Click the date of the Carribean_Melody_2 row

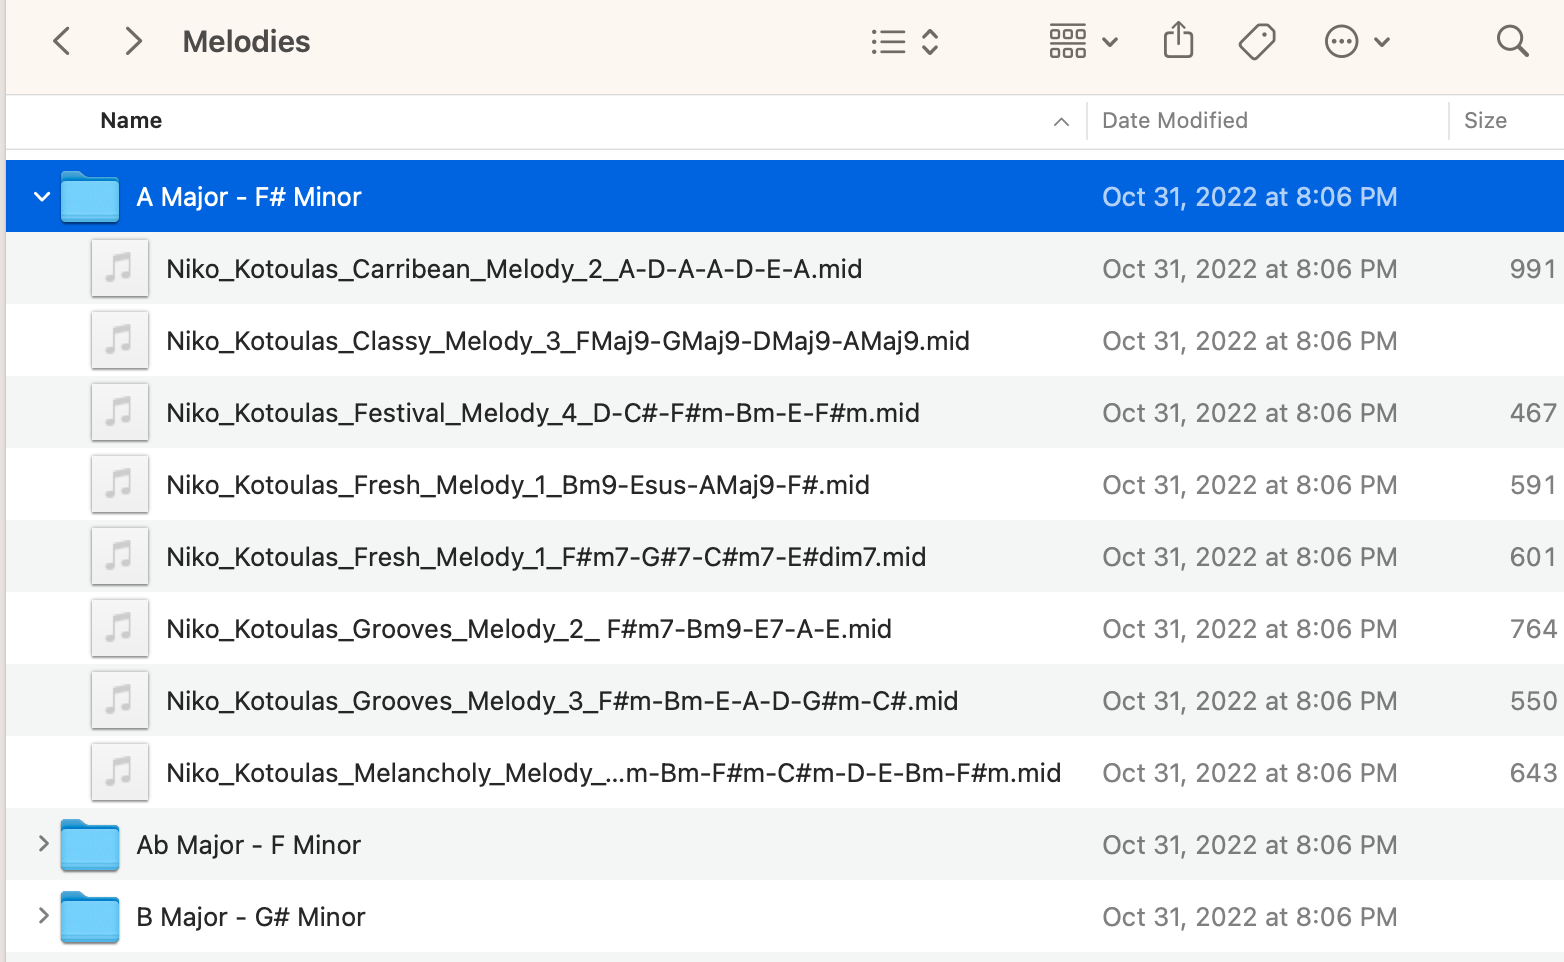[x=1250, y=269]
